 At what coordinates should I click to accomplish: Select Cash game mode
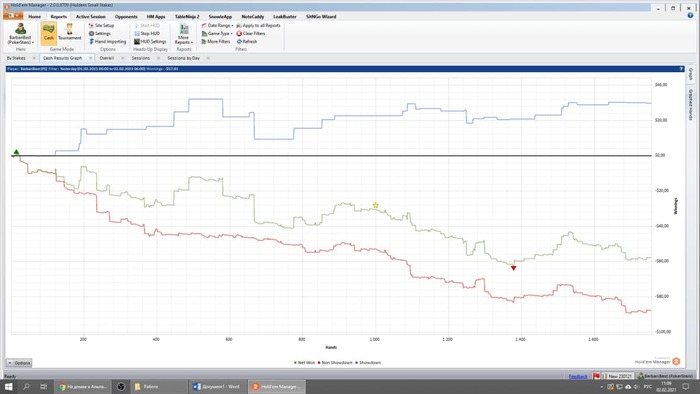click(x=48, y=33)
